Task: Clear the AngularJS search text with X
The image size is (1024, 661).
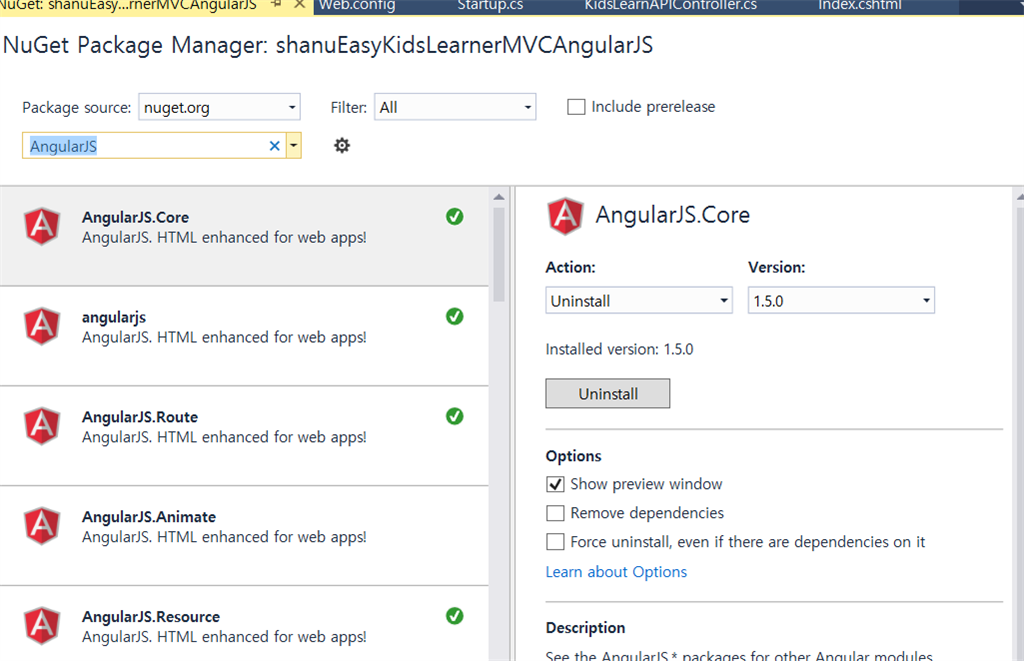Action: tap(275, 146)
